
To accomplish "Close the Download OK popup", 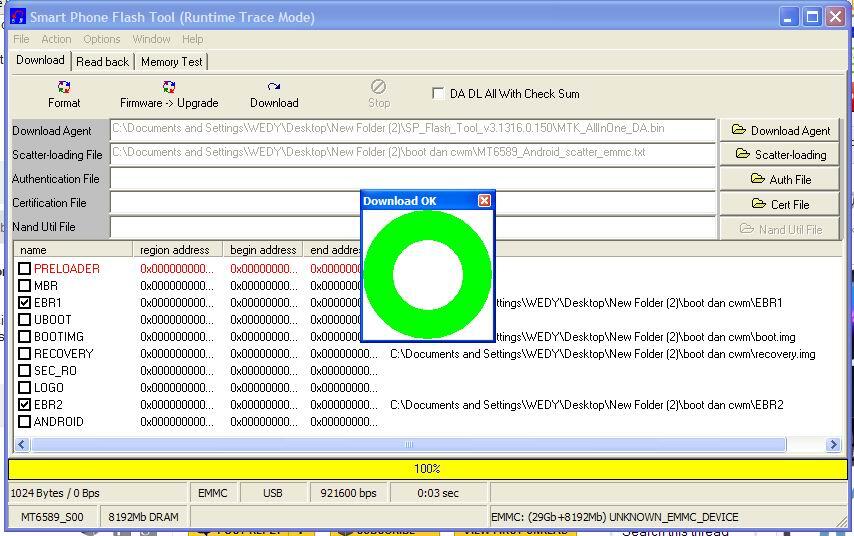I will pyautogui.click(x=484, y=201).
